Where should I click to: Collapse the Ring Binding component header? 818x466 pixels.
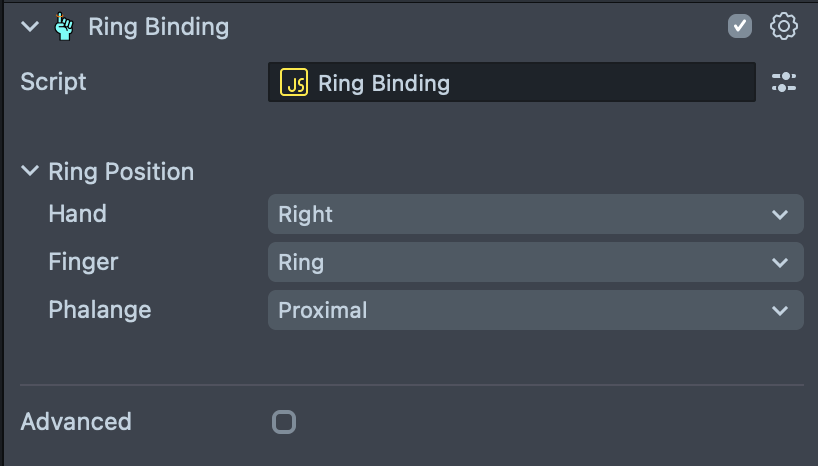(x=30, y=27)
